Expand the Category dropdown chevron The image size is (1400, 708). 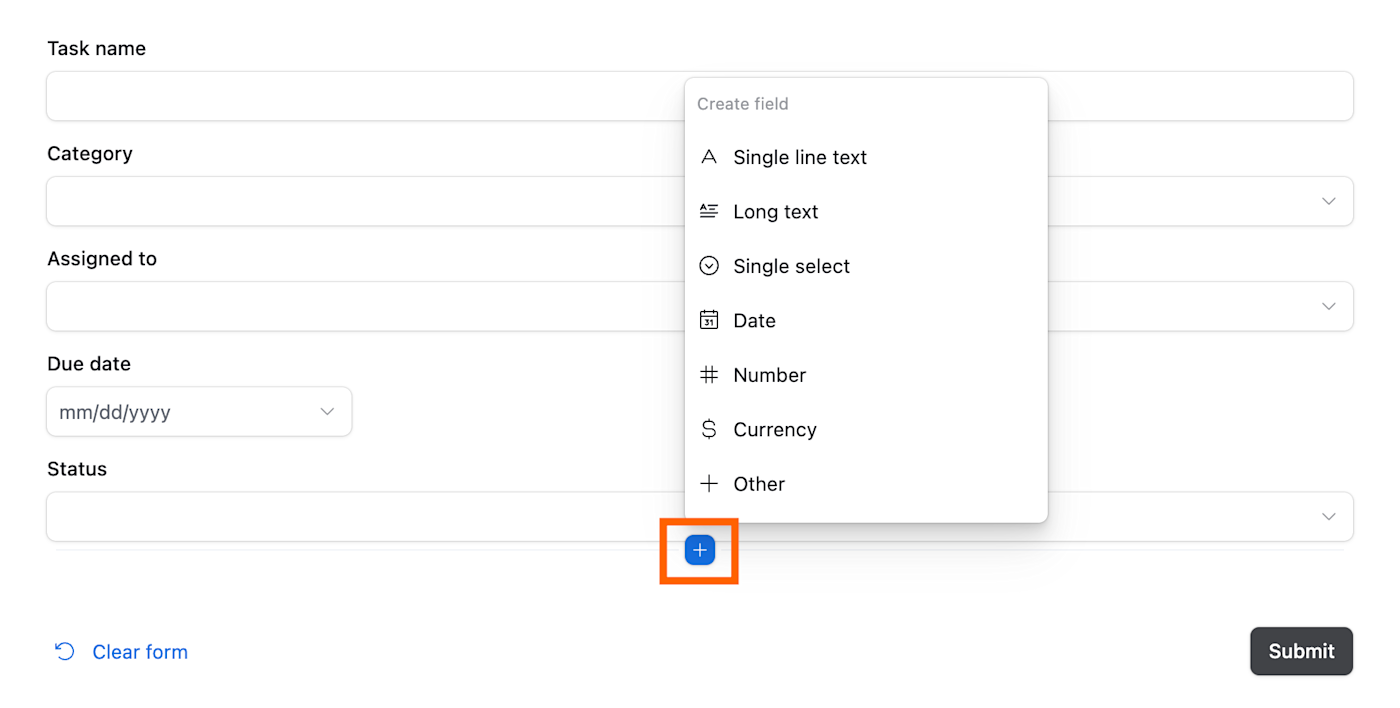pos(1328,201)
